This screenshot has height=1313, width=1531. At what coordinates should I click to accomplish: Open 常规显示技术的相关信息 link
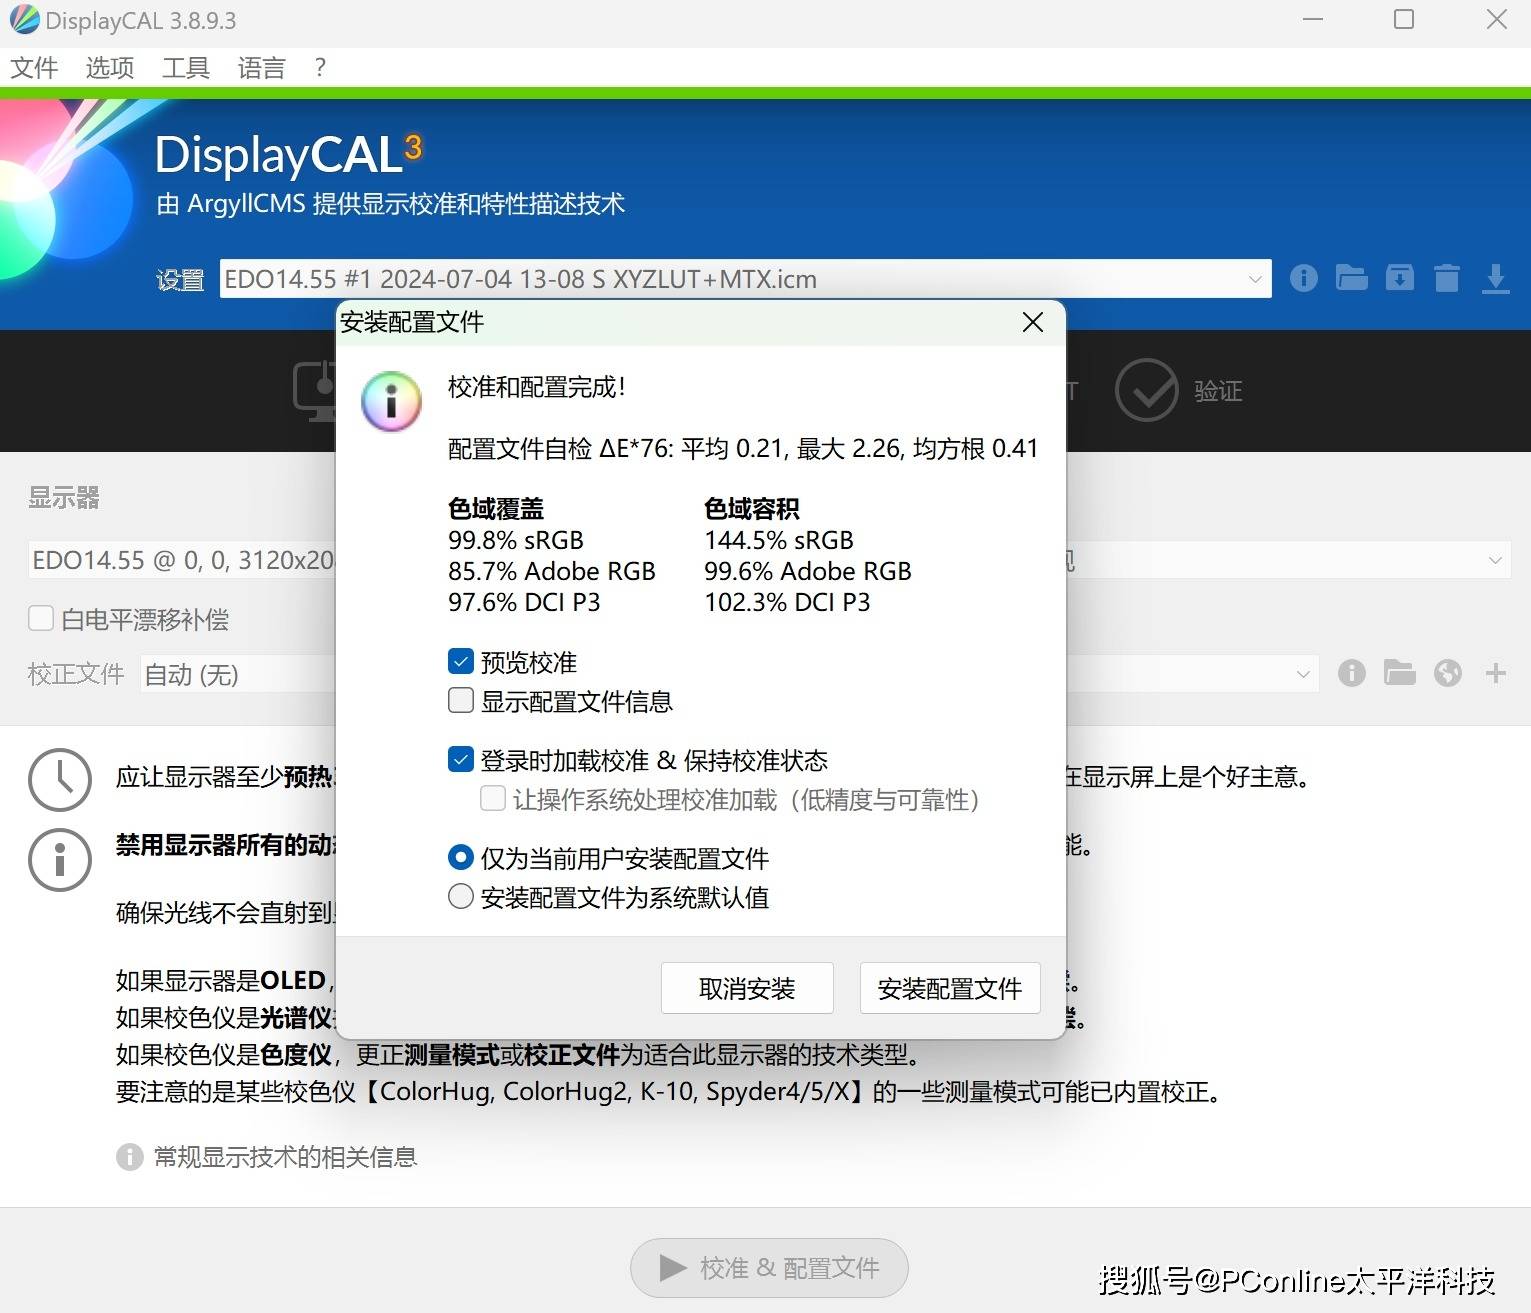click(x=285, y=1157)
